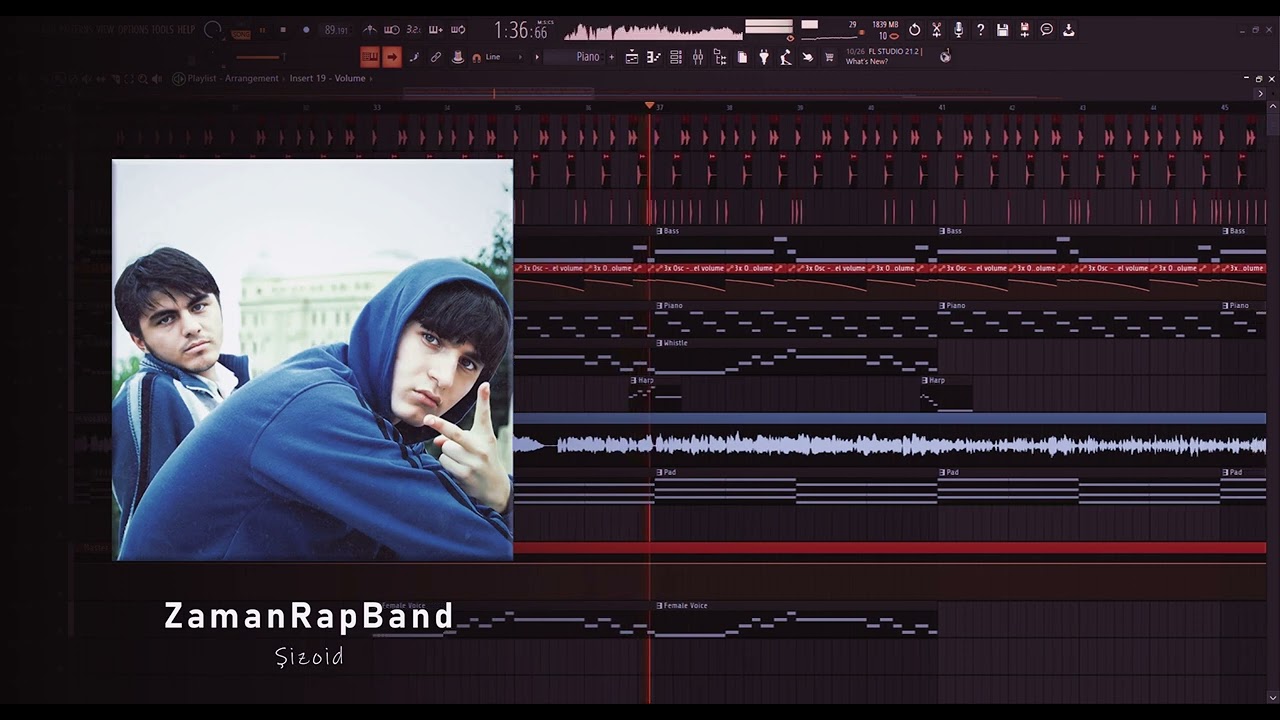Viewport: 1280px width, 720px height.
Task: Click the project page icon
Action: (x=742, y=57)
